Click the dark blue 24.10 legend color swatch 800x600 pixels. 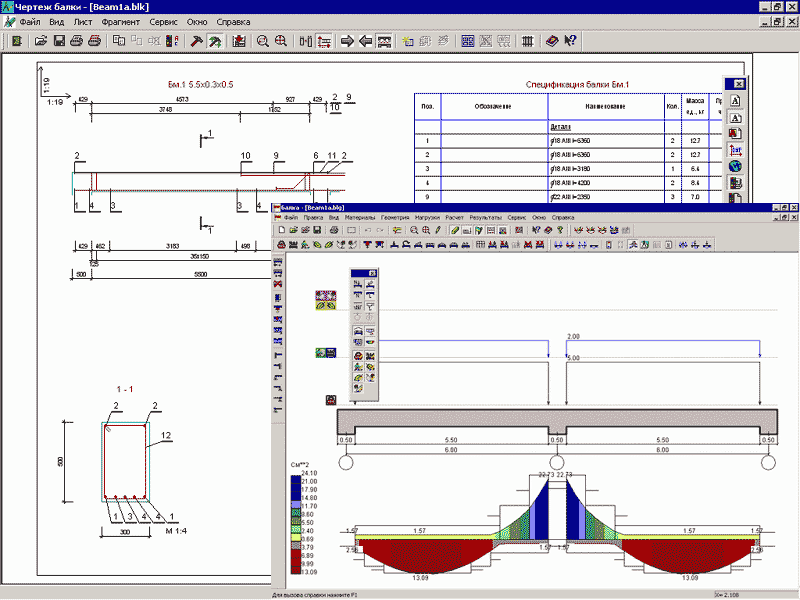[x=295, y=480]
